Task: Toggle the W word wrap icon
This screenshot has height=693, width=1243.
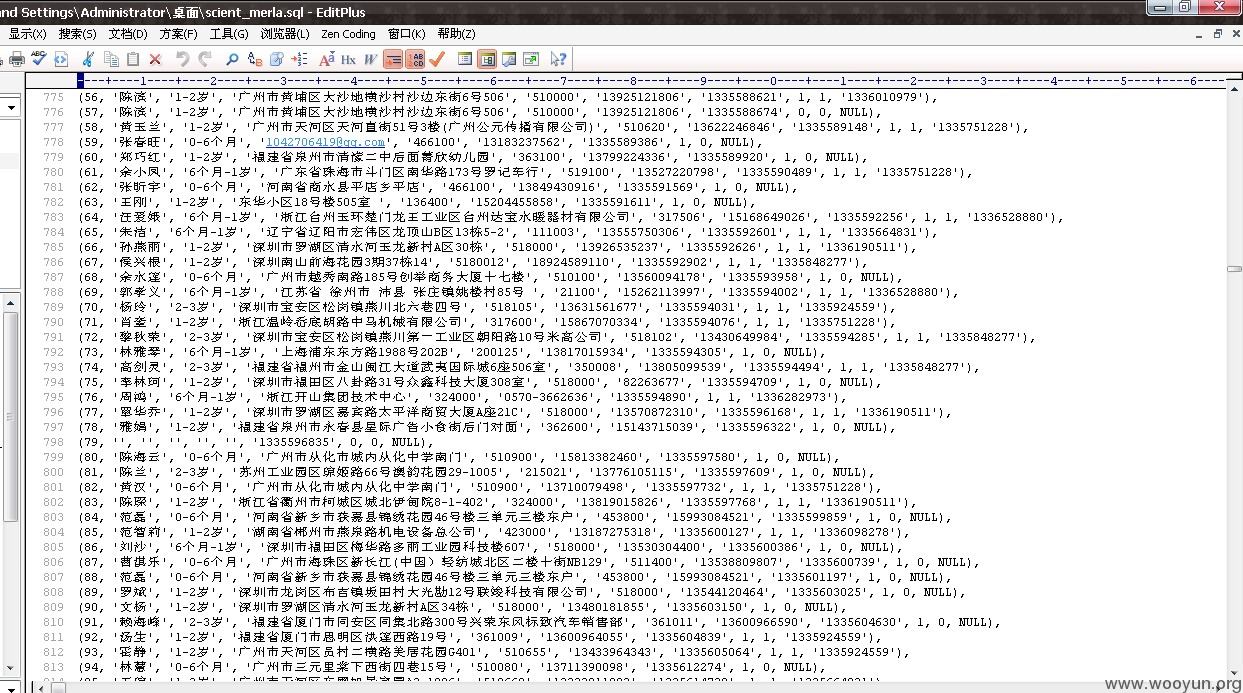Action: (370, 60)
